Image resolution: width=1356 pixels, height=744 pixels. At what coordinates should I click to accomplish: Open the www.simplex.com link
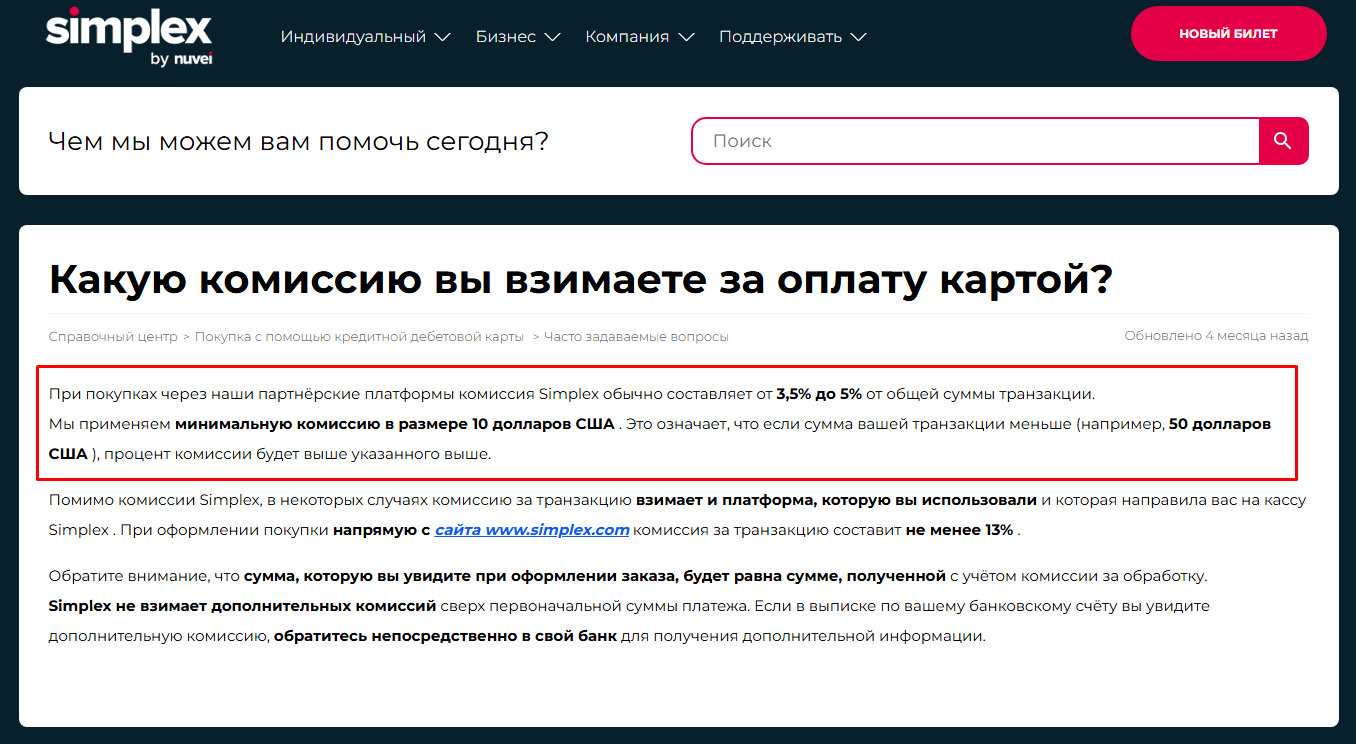coord(530,530)
